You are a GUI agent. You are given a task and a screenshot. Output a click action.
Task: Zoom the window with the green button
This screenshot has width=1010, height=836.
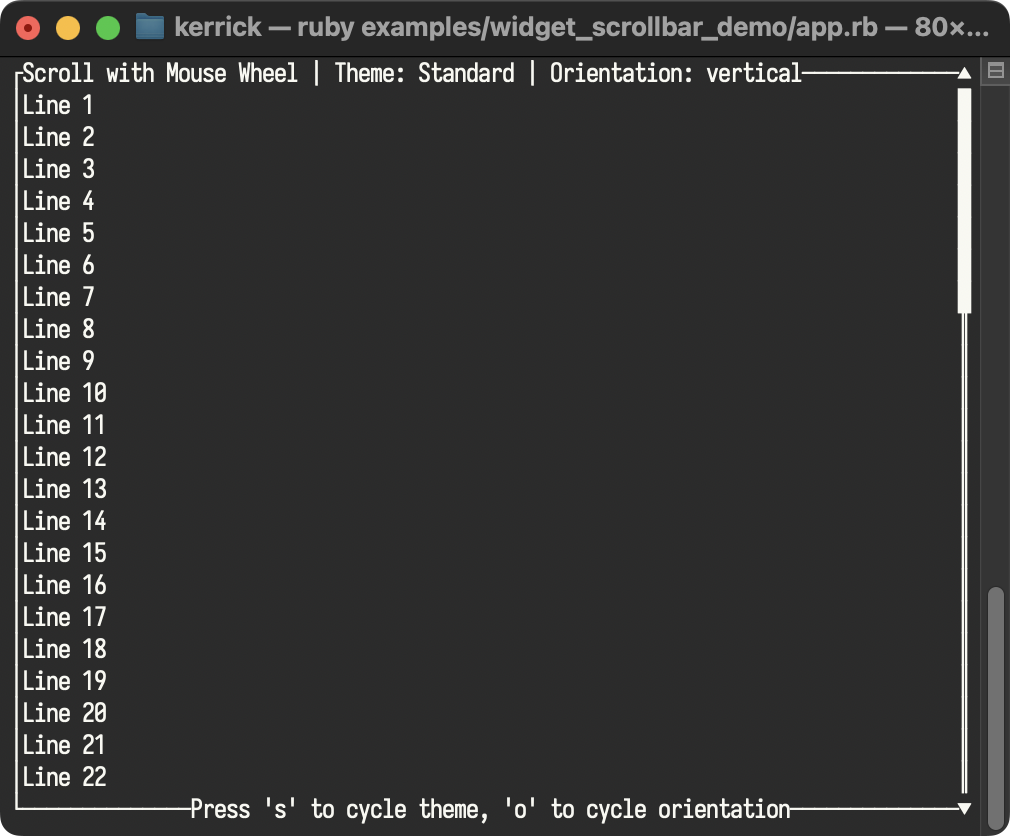coord(108,28)
